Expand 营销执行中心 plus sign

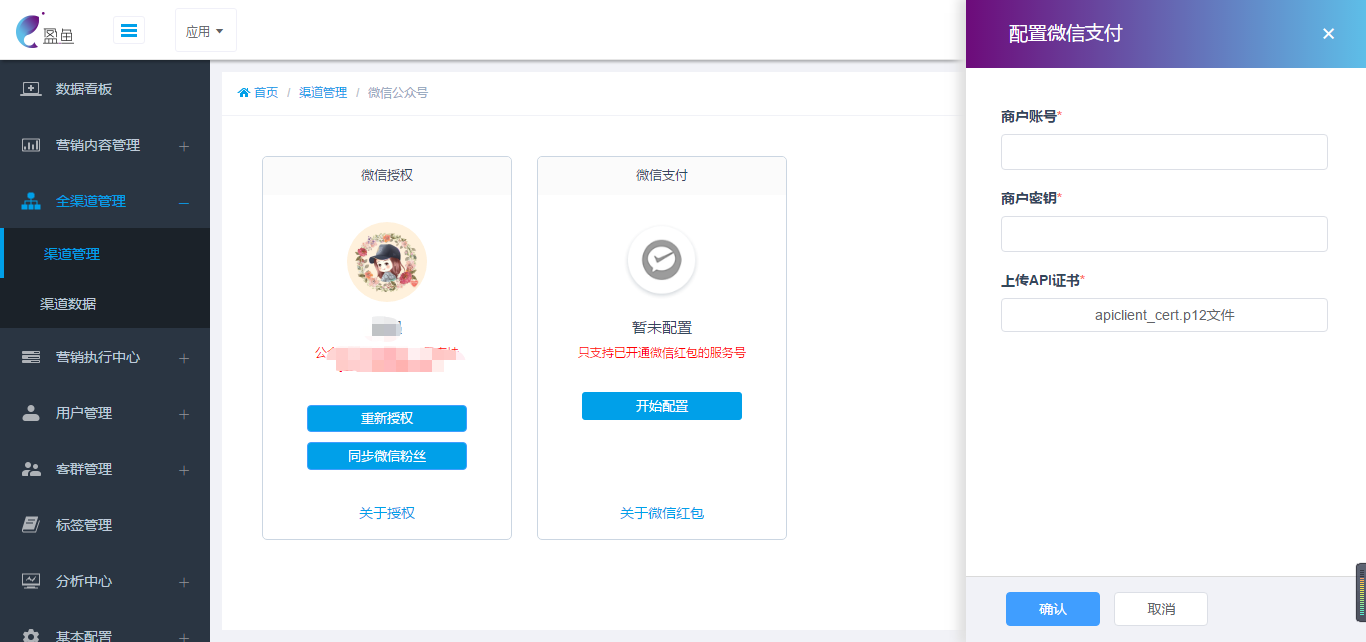184,358
